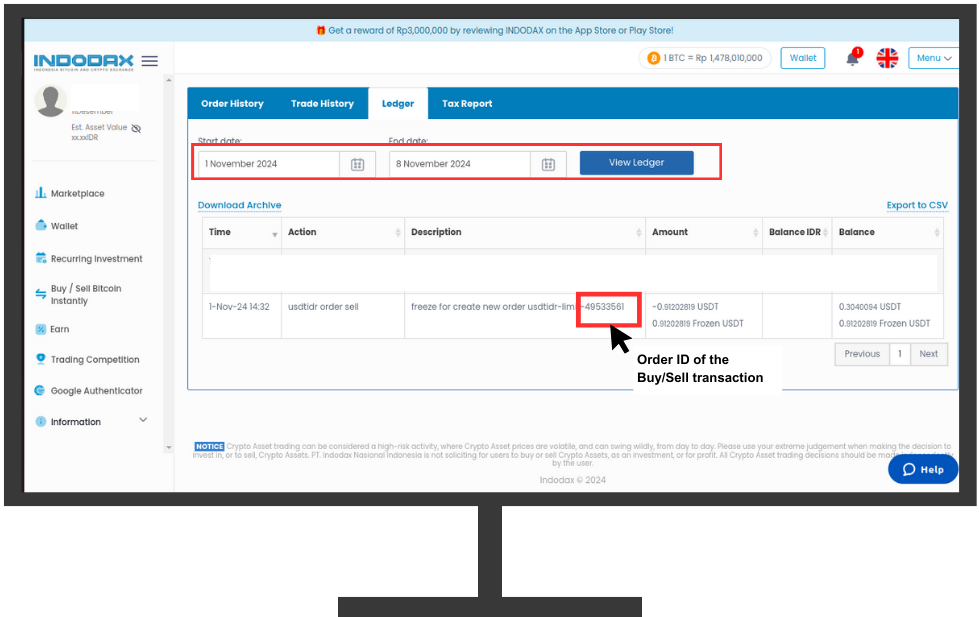The height and width of the screenshot is (617, 979).
Task: Open the Earn section
Action: tap(59, 329)
